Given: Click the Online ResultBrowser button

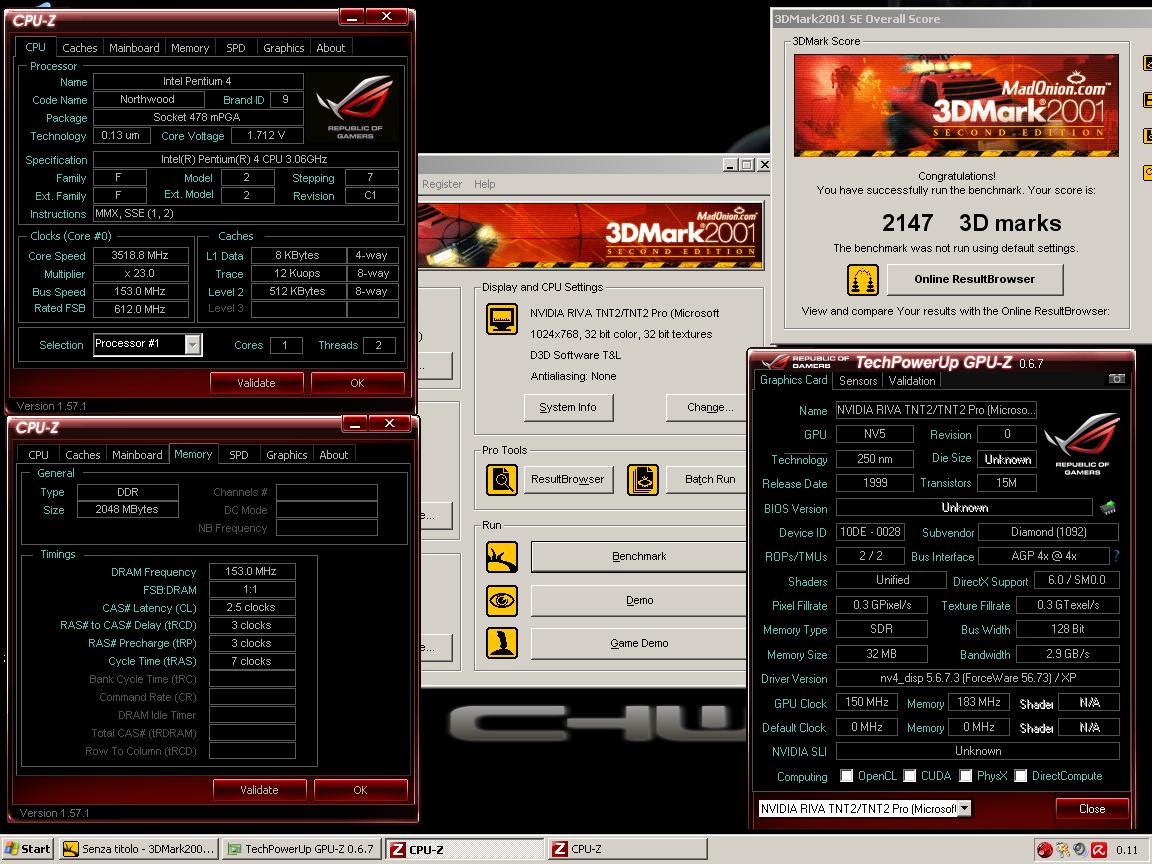Looking at the screenshot, I should pos(975,279).
